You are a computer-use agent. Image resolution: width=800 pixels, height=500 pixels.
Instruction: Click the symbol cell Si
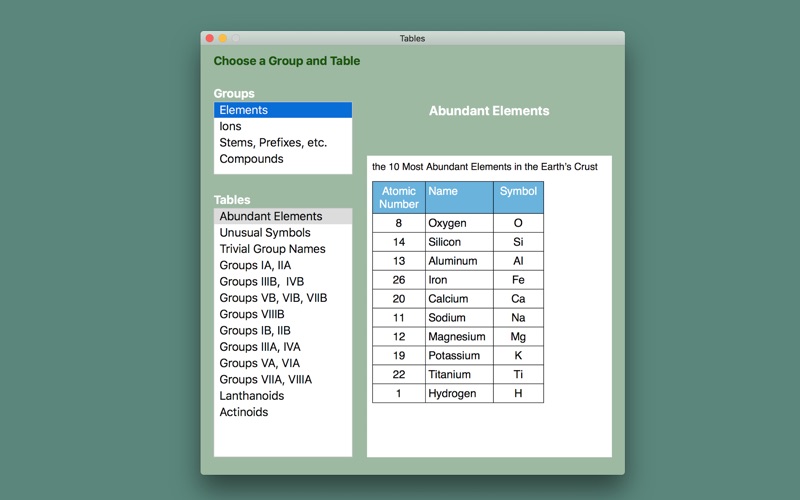pos(518,242)
